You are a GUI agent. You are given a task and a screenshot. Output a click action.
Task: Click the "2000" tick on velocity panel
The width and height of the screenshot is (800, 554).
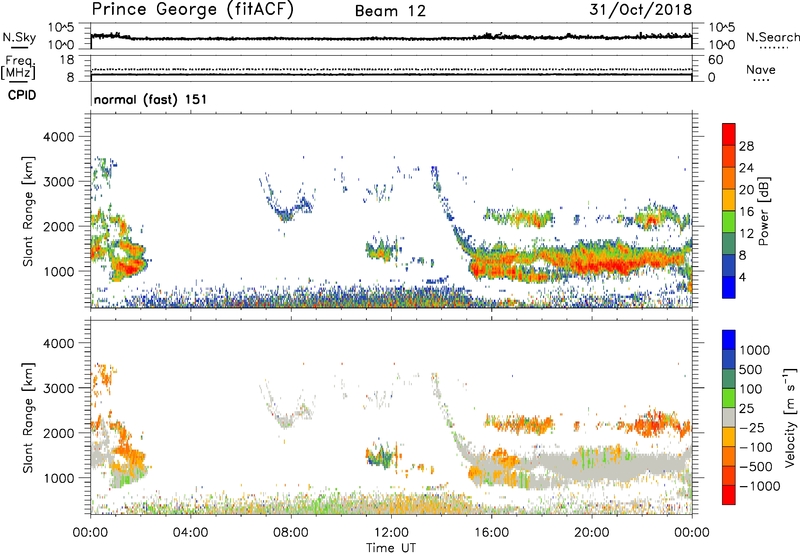[58, 433]
